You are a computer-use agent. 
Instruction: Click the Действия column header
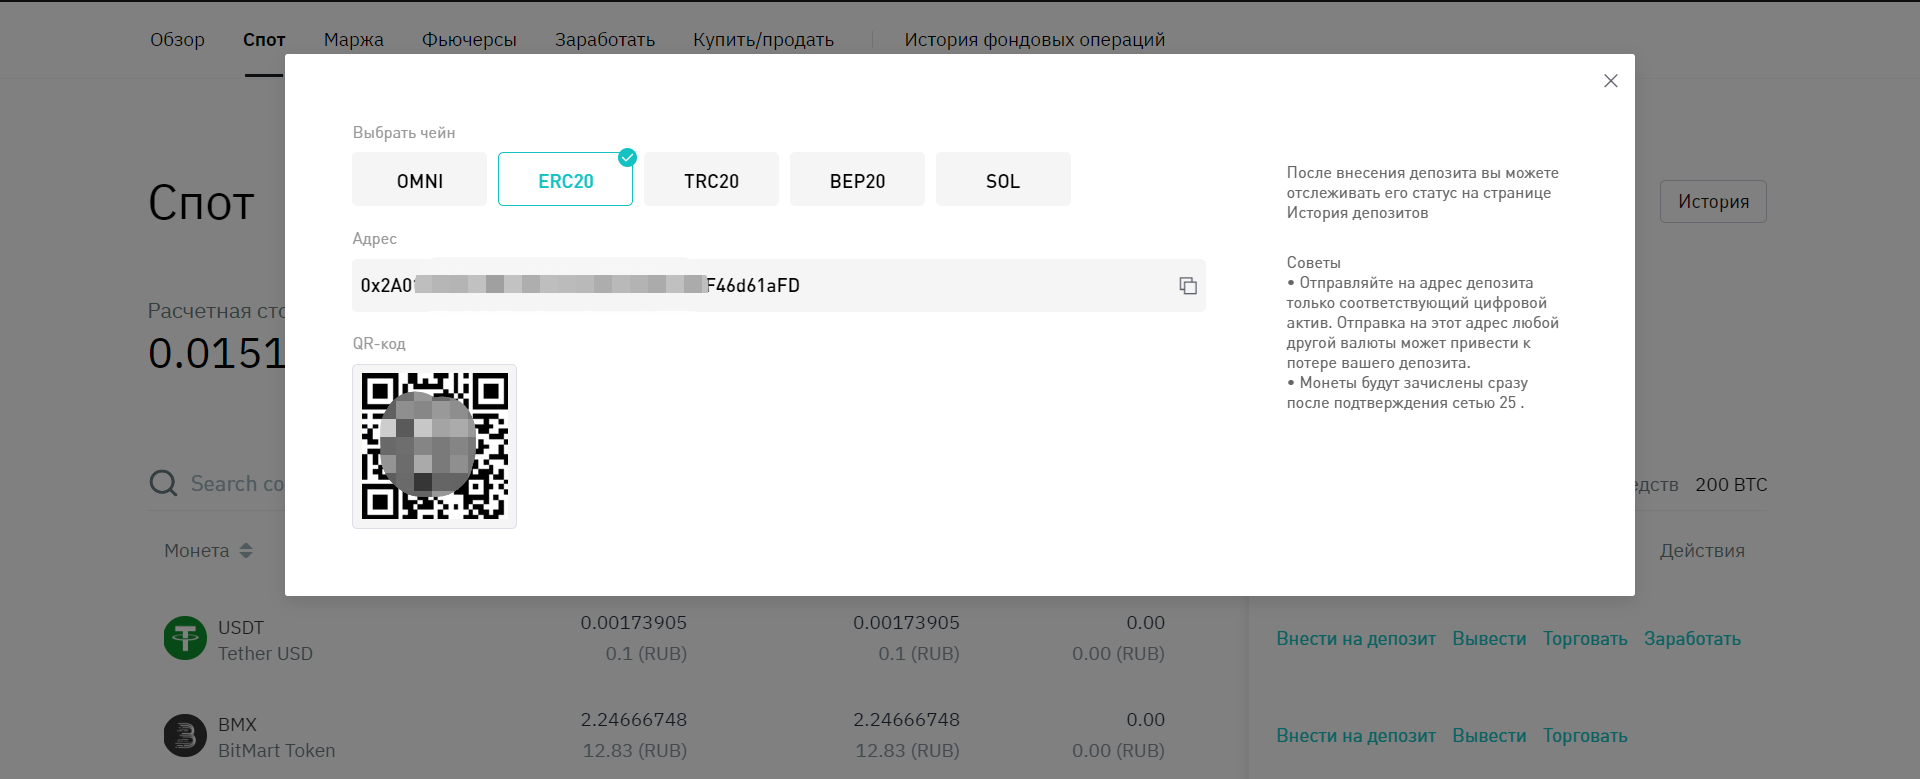pyautogui.click(x=1702, y=551)
